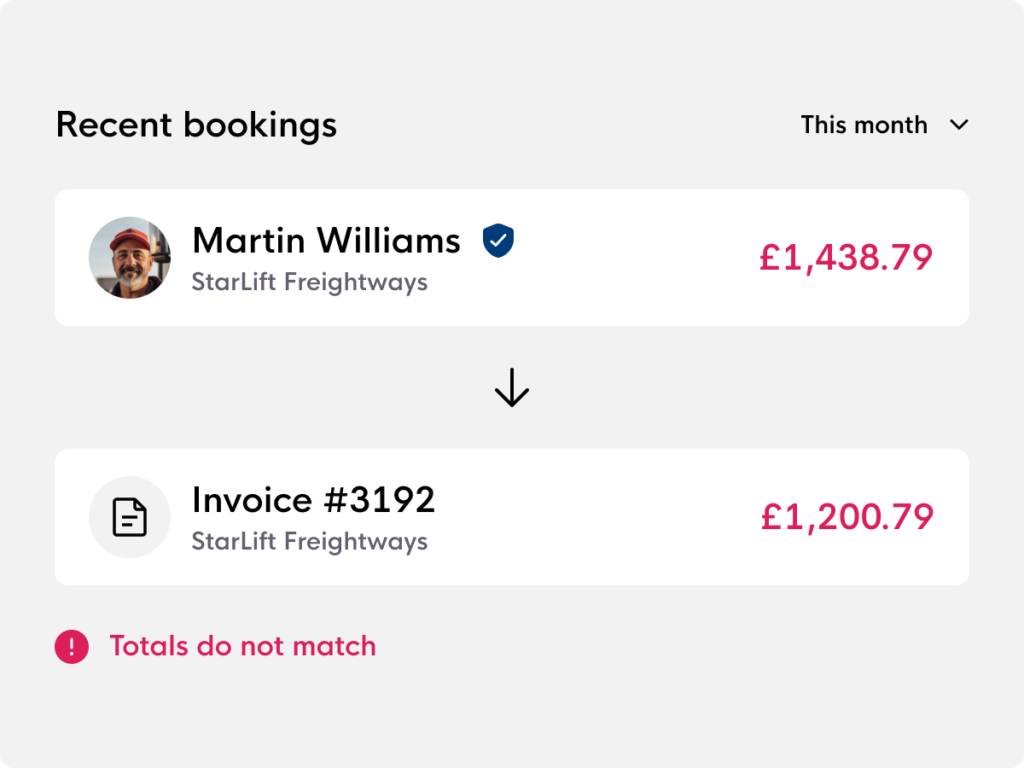Click the Recent bookings heading
Image resolution: width=1024 pixels, height=768 pixels.
(x=197, y=125)
